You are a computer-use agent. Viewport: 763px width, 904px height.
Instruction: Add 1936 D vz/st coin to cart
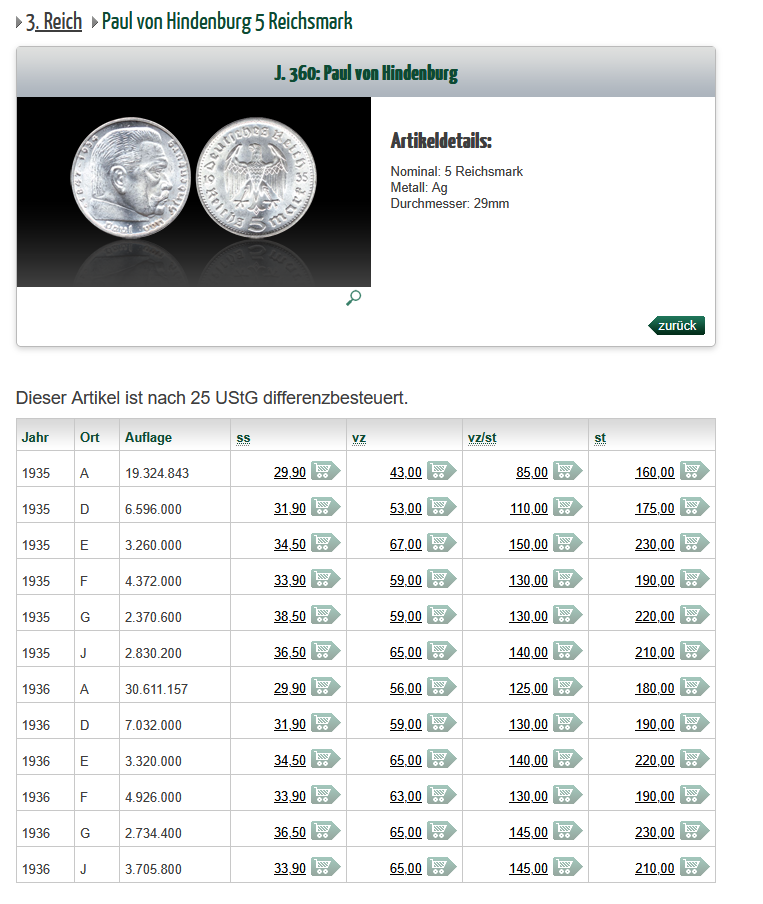567,723
